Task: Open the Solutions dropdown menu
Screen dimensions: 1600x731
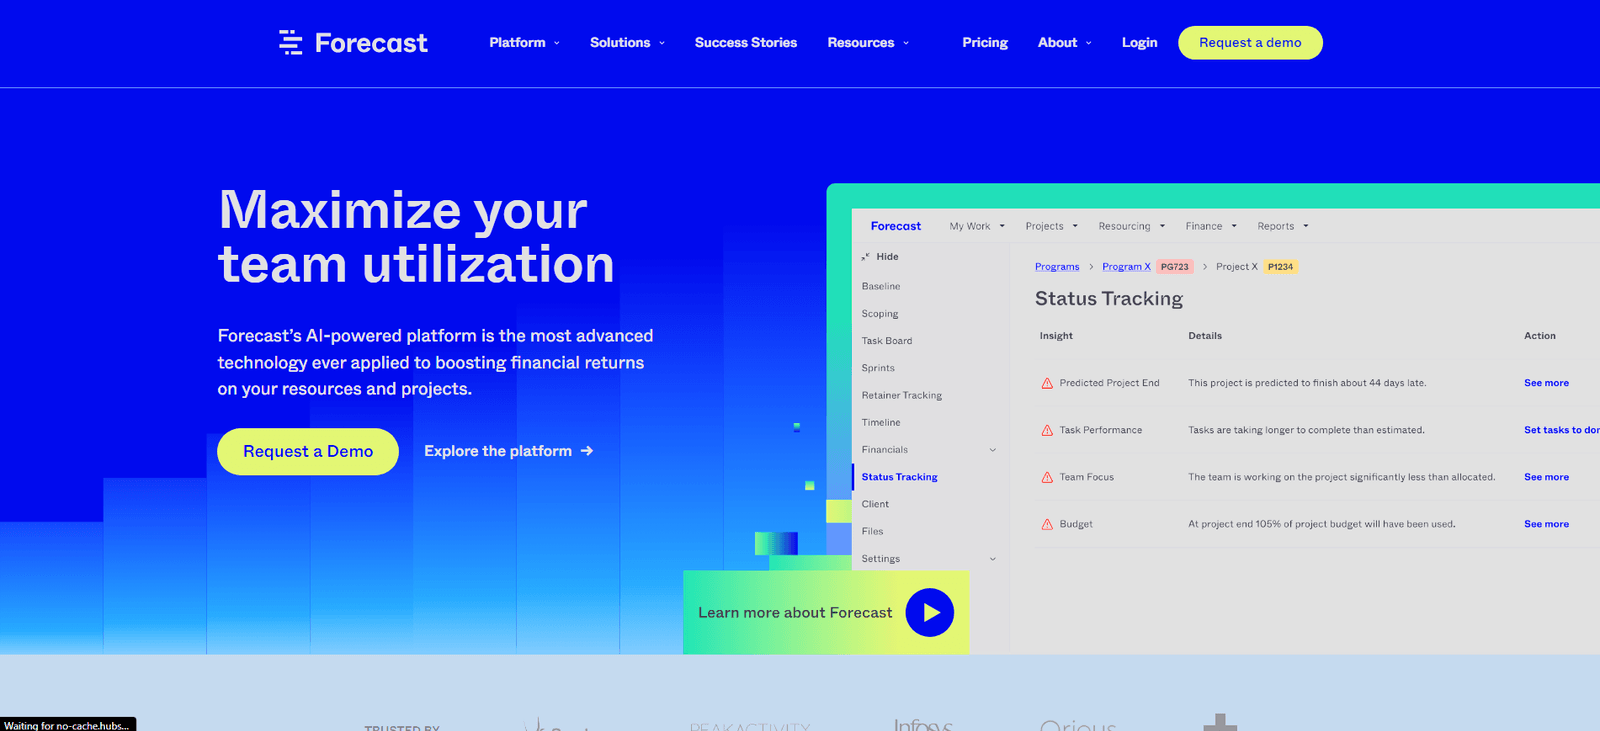Action: point(627,42)
